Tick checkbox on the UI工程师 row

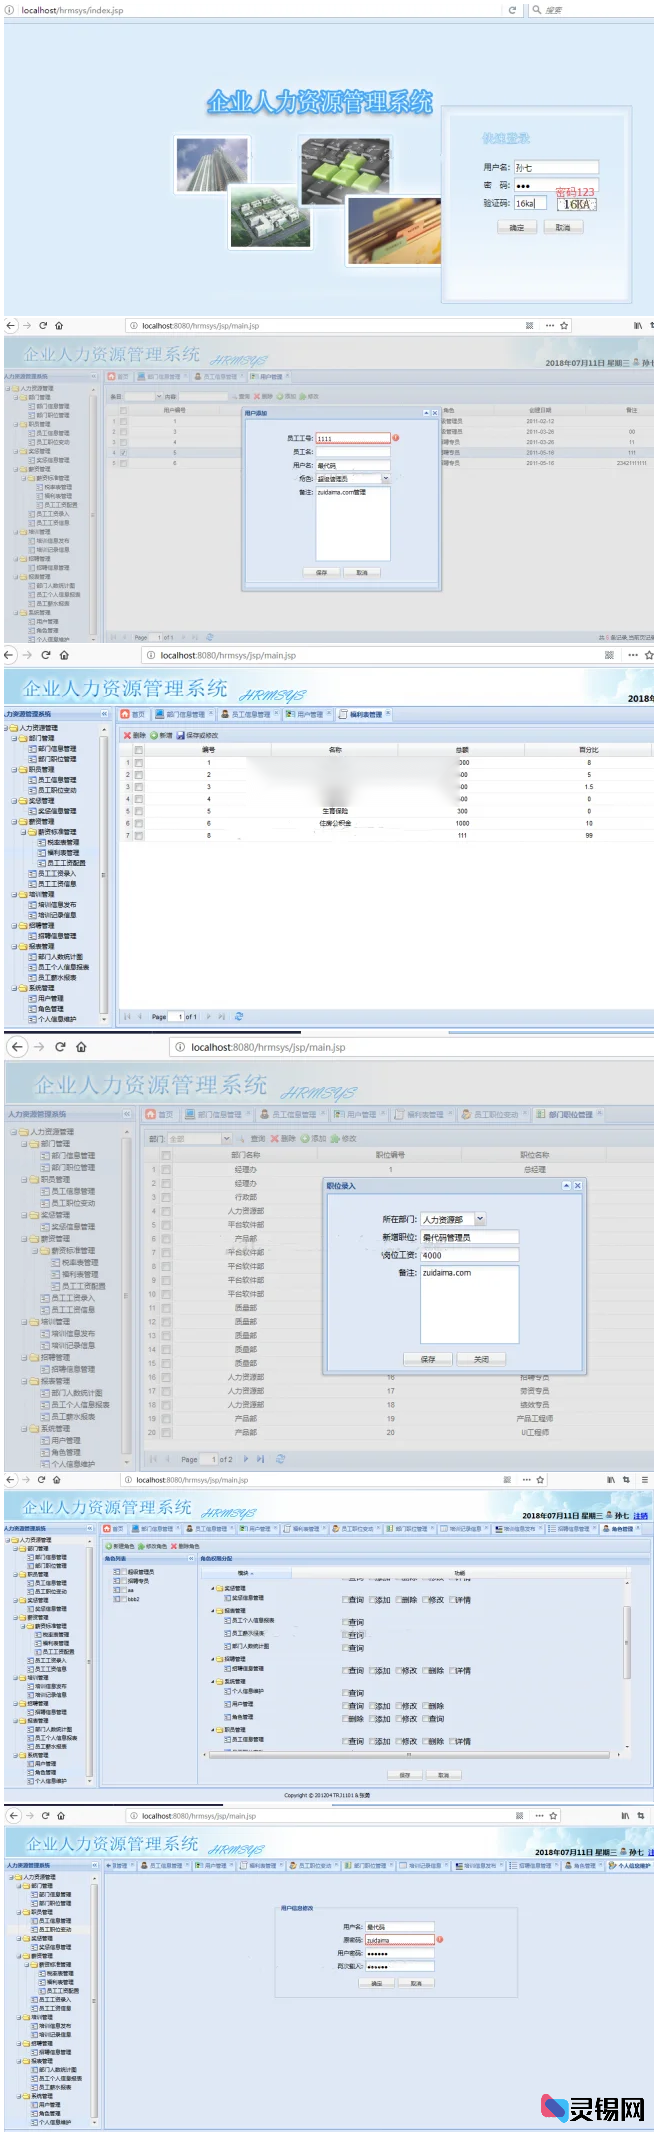[166, 1432]
